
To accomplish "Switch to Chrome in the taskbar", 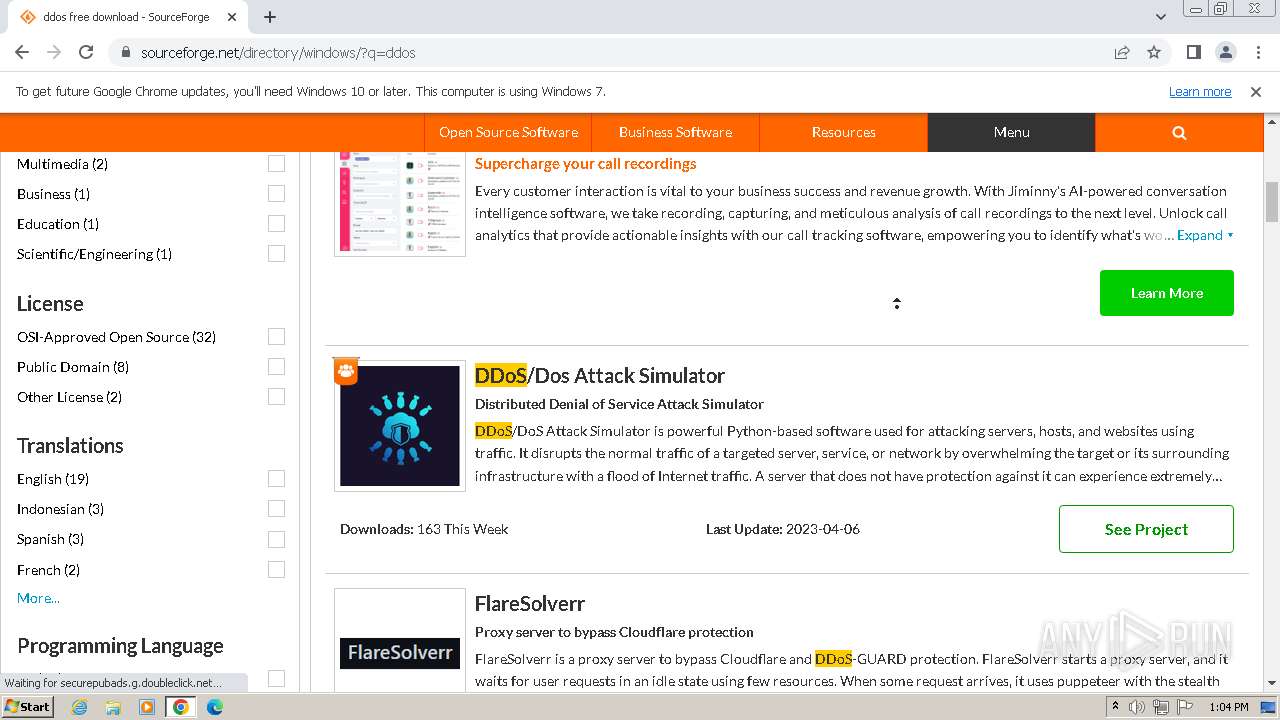I will 181,707.
